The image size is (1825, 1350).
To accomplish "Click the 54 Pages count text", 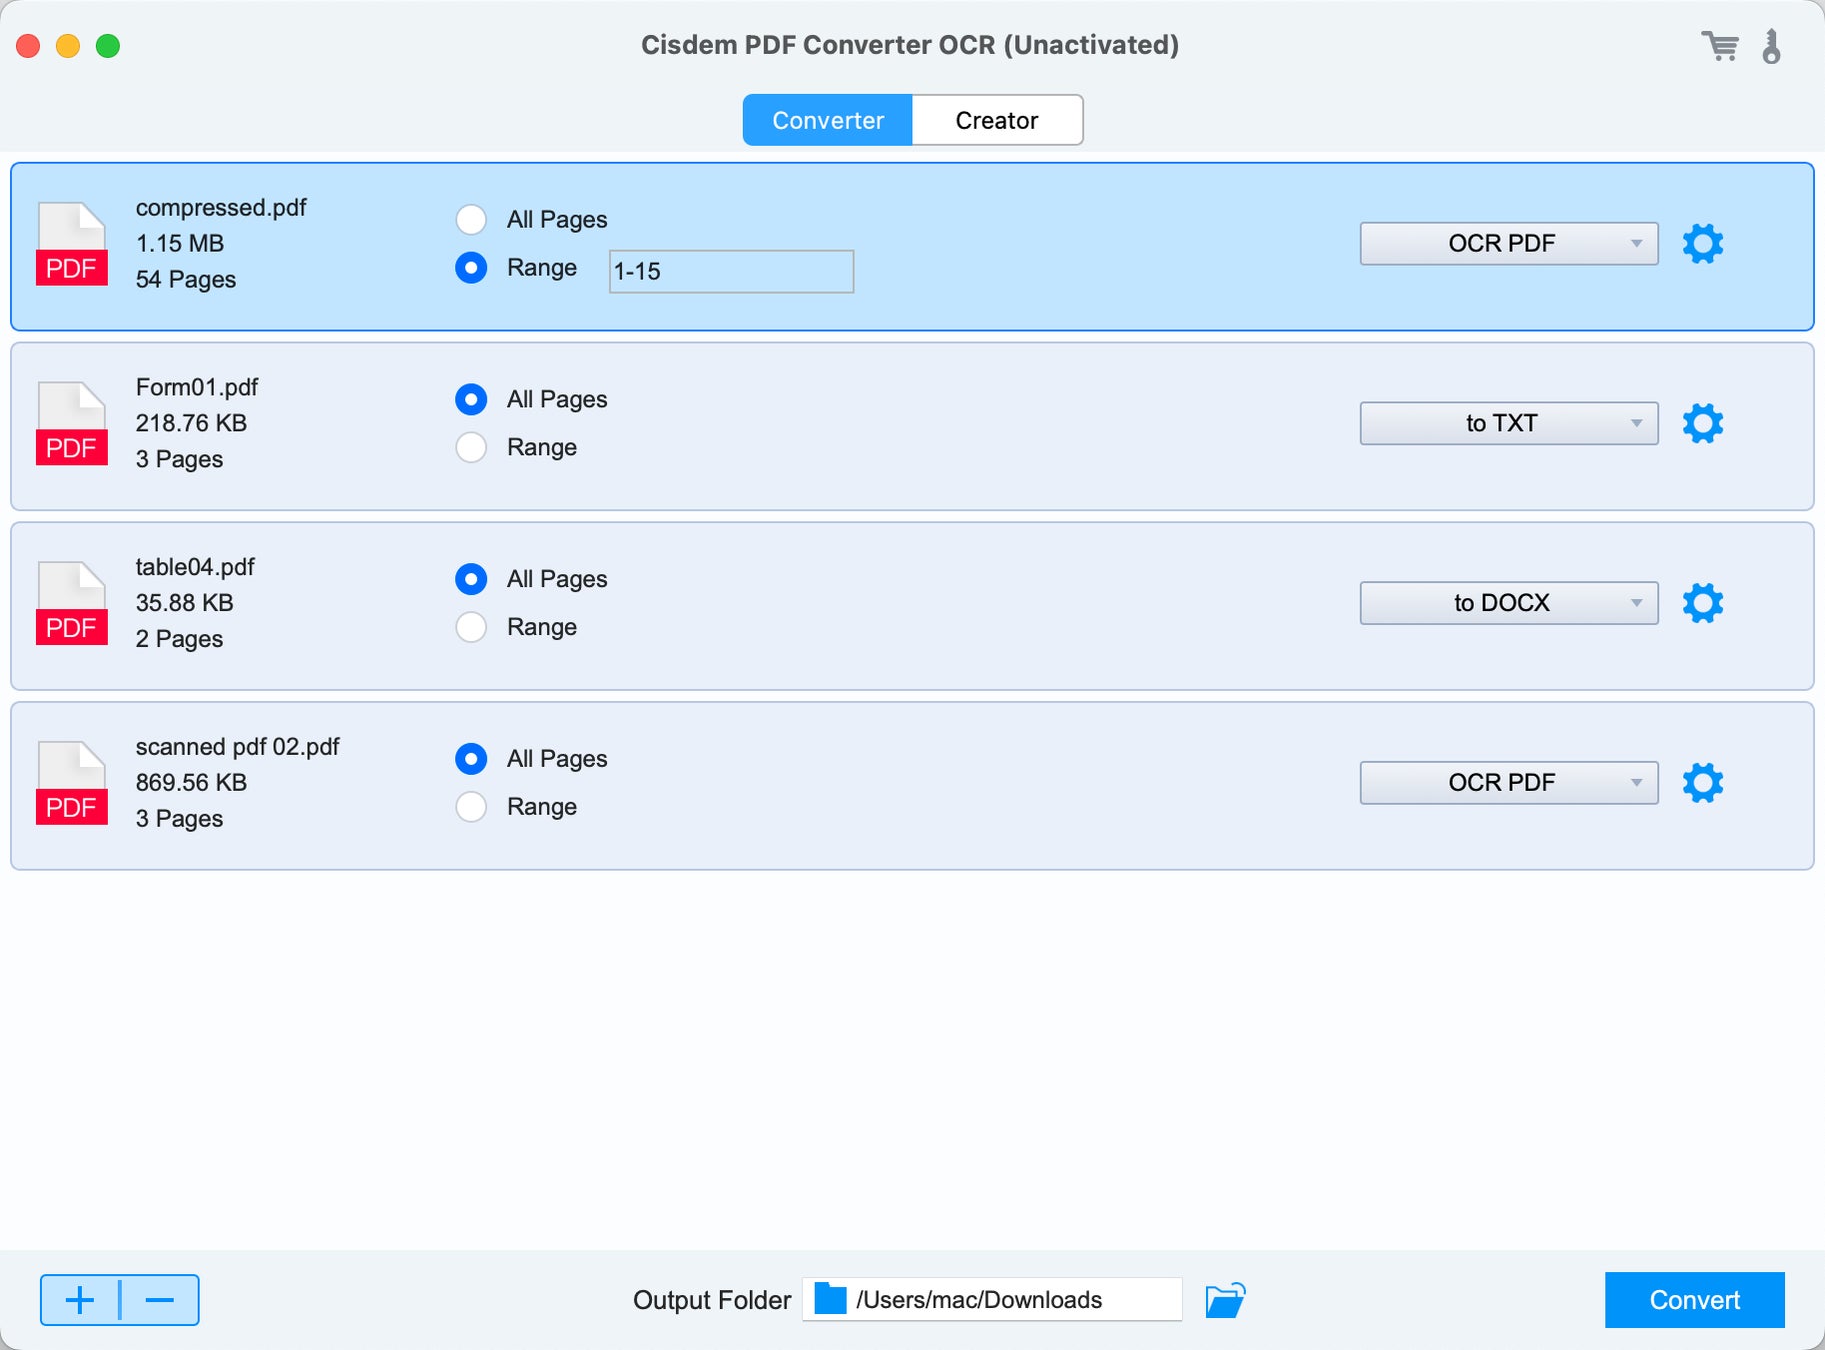I will (186, 279).
